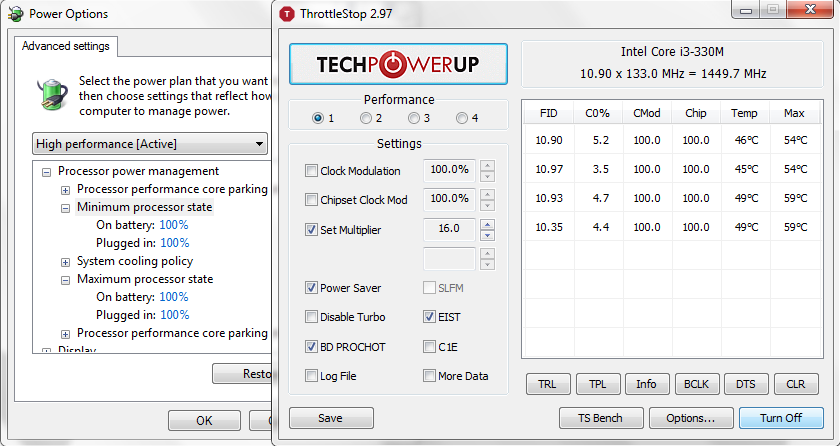
Task: Click the 46°C temperature cell
Action: [x=746, y=140]
